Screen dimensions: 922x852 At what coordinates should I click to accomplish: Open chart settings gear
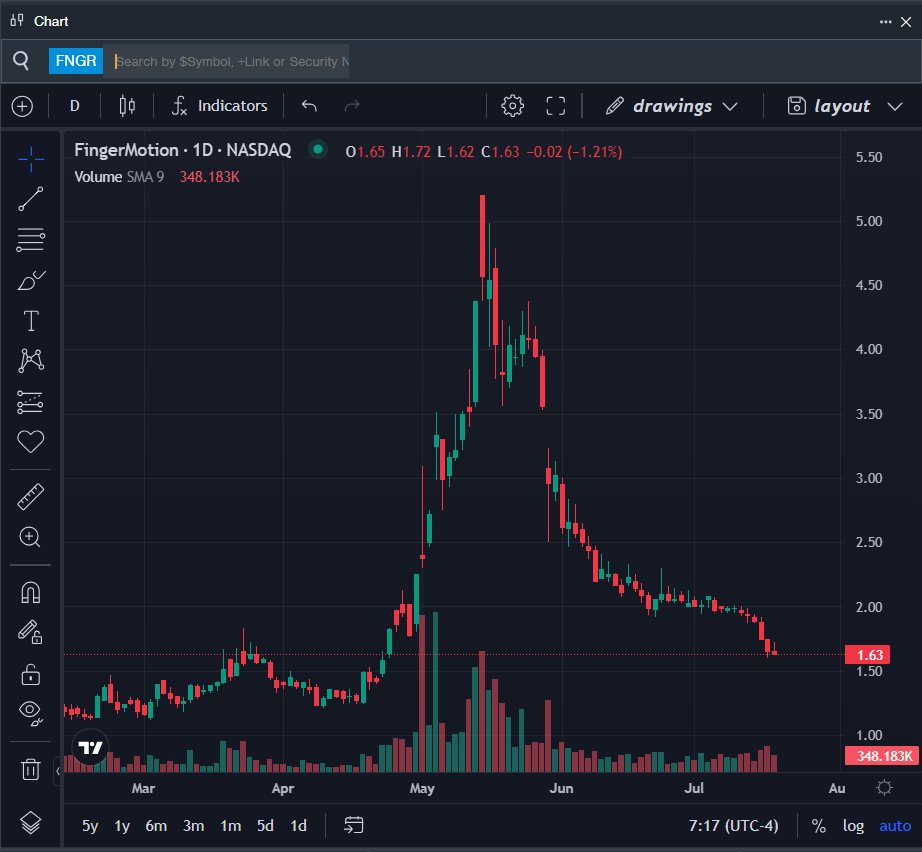[512, 106]
